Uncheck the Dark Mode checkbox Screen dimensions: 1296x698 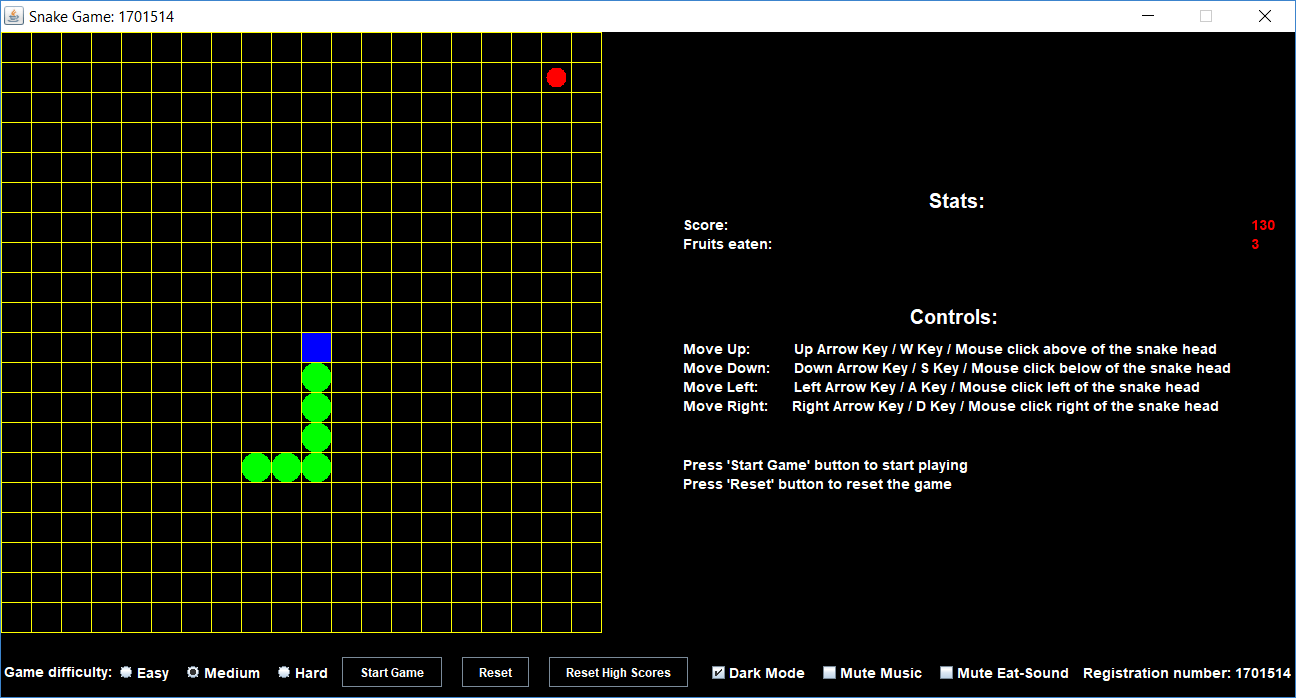[717, 672]
